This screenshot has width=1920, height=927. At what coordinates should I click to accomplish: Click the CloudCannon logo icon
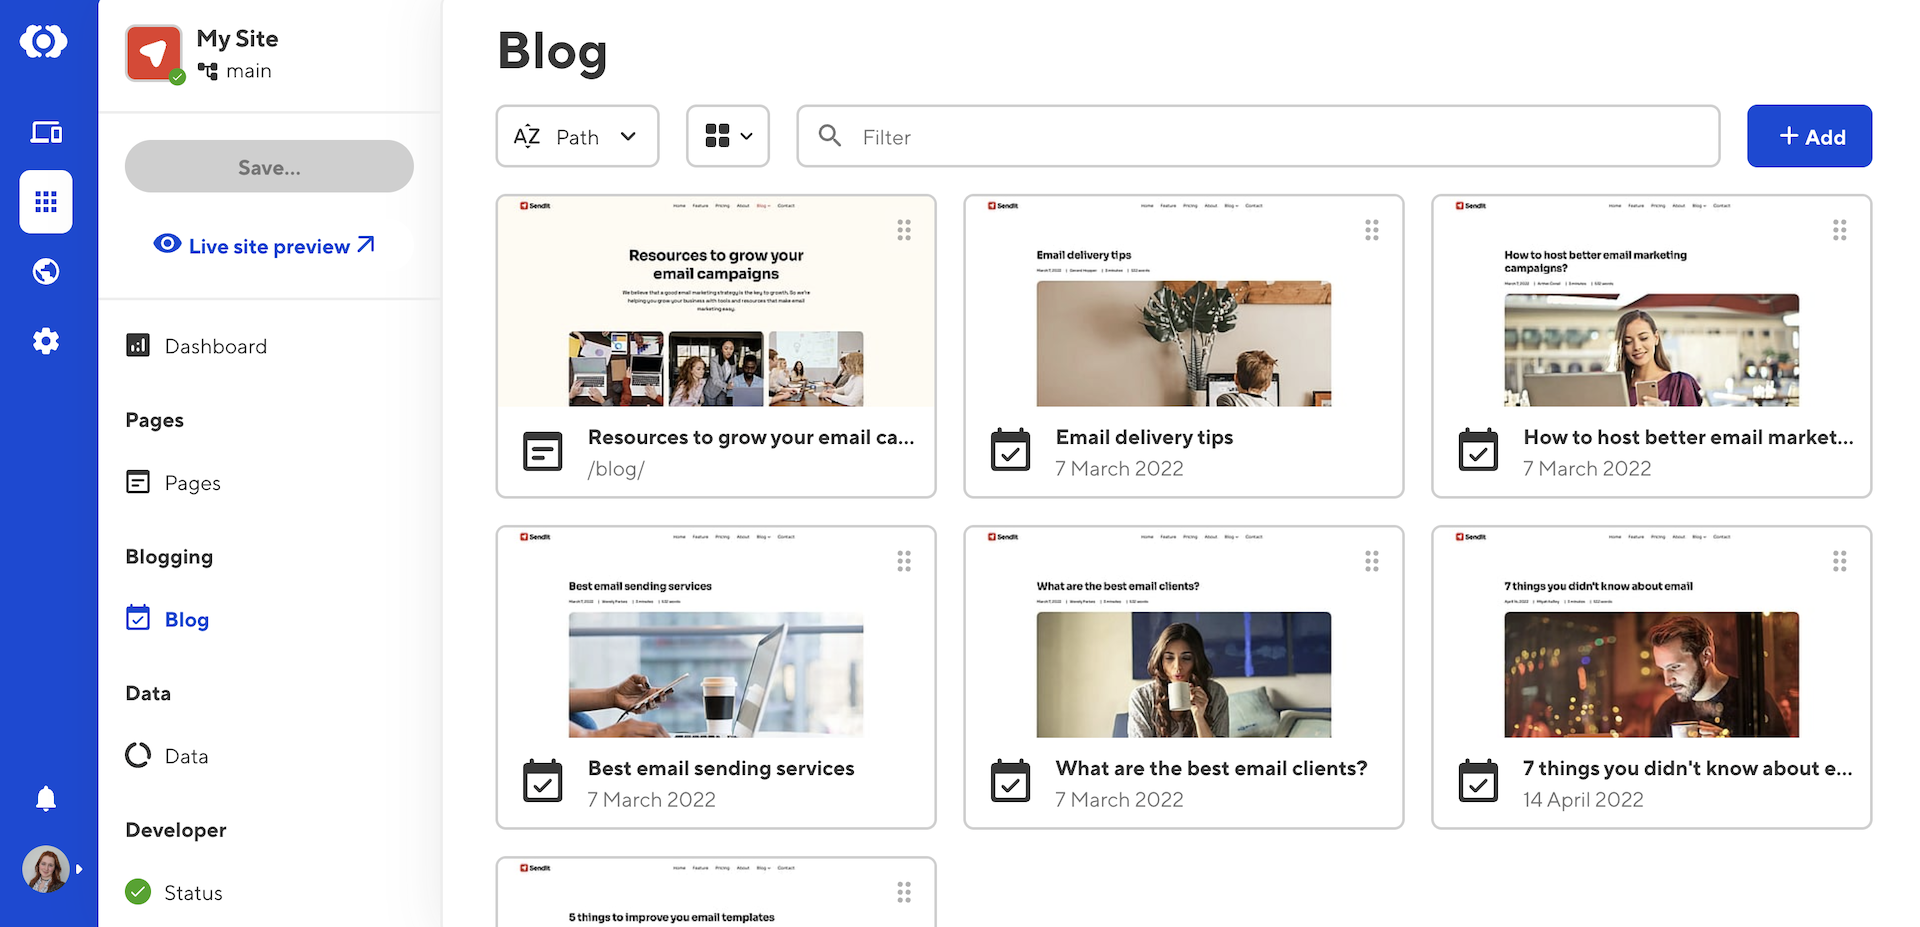point(44,42)
